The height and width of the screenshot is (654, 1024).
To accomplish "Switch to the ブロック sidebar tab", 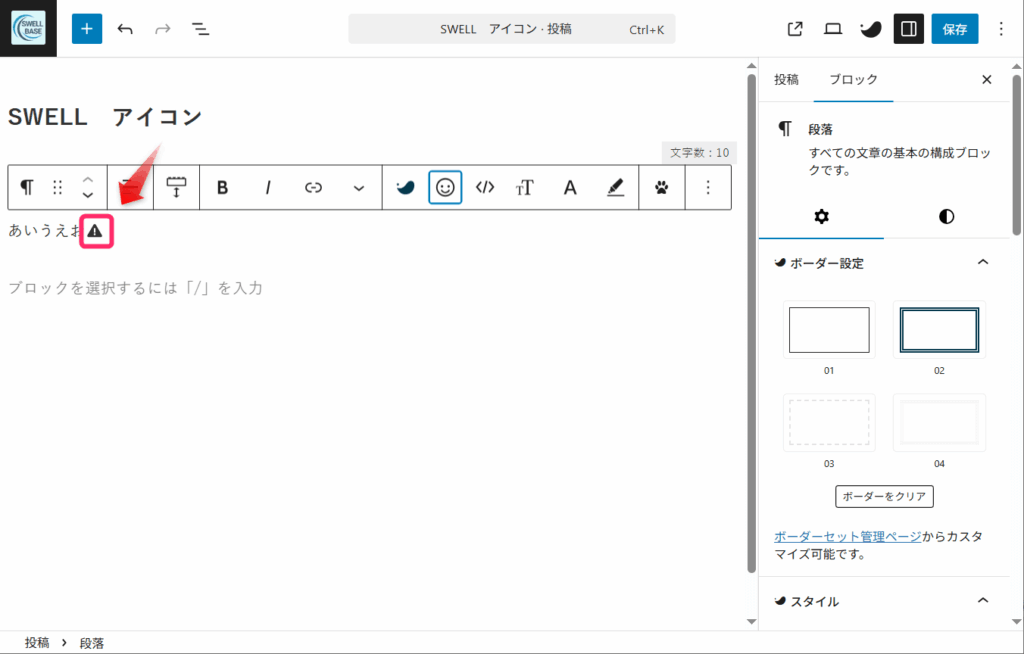I will click(x=853, y=80).
